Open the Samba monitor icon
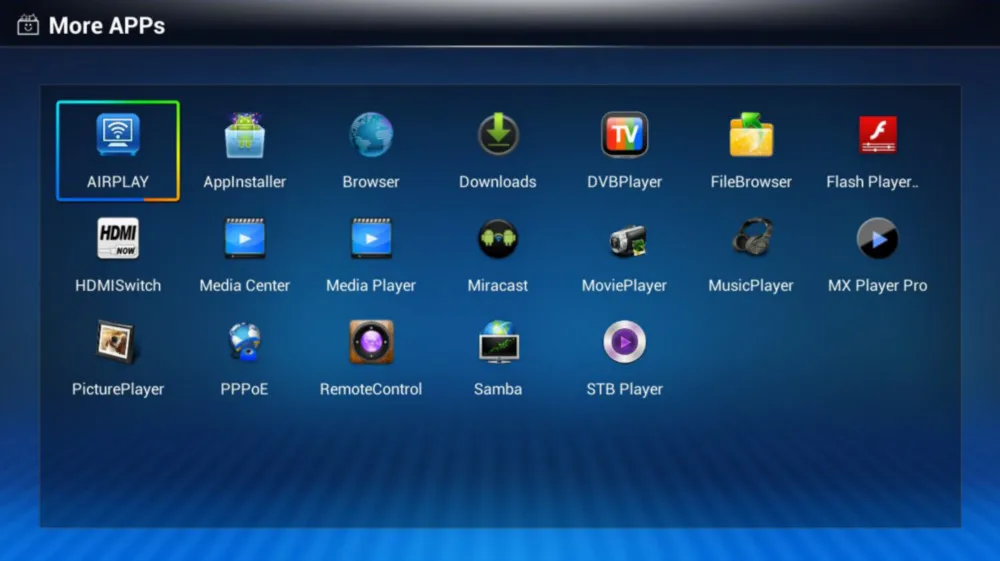Viewport: 1000px width, 561px height. [x=499, y=342]
